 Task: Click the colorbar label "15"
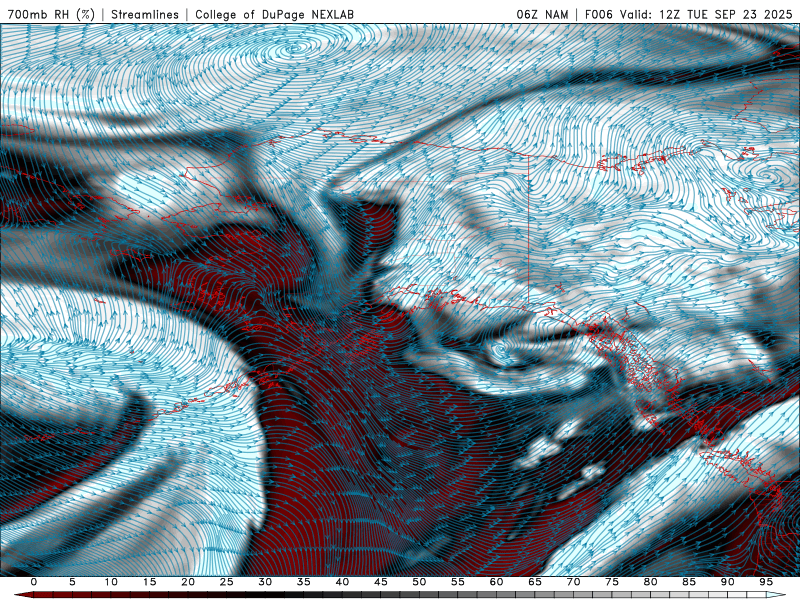149,582
